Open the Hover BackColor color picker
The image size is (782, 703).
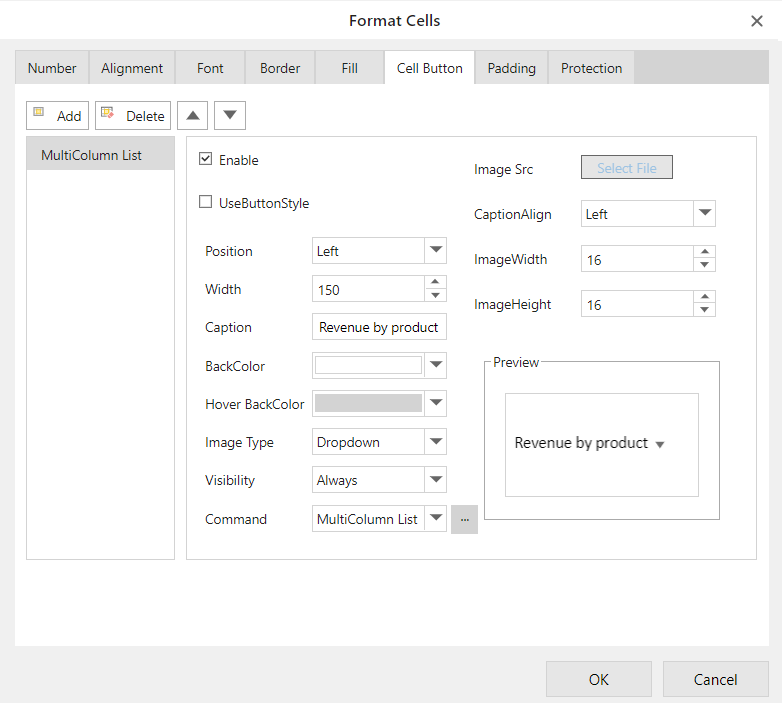pos(435,404)
